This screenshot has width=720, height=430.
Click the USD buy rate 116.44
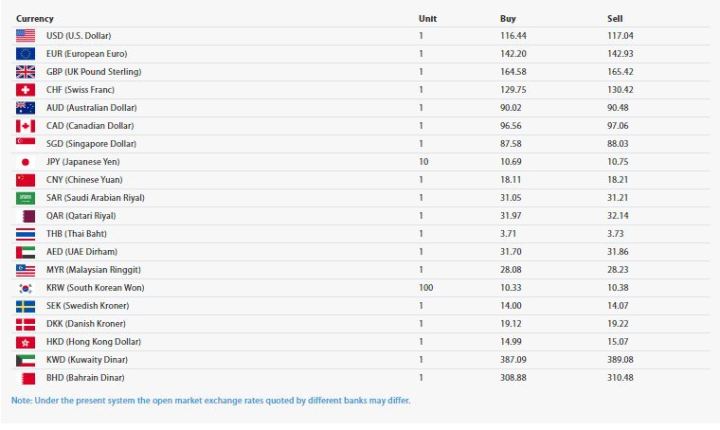[513, 36]
